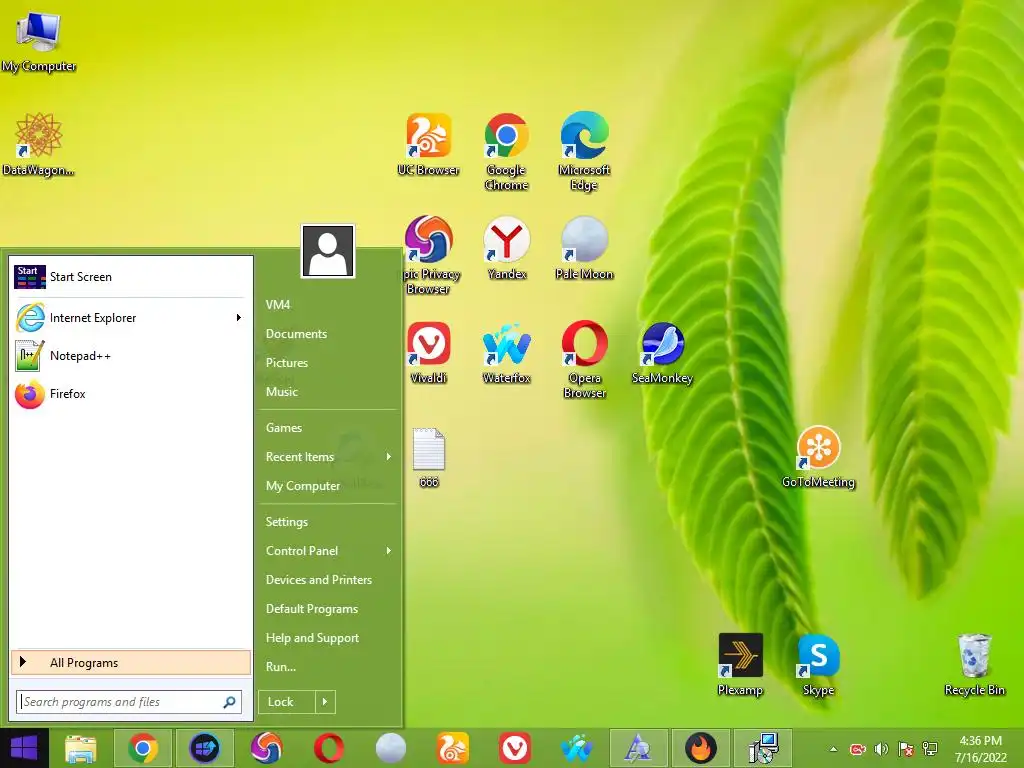The image size is (1024, 768).
Task: Expand All Programs list
Action: coord(131,662)
